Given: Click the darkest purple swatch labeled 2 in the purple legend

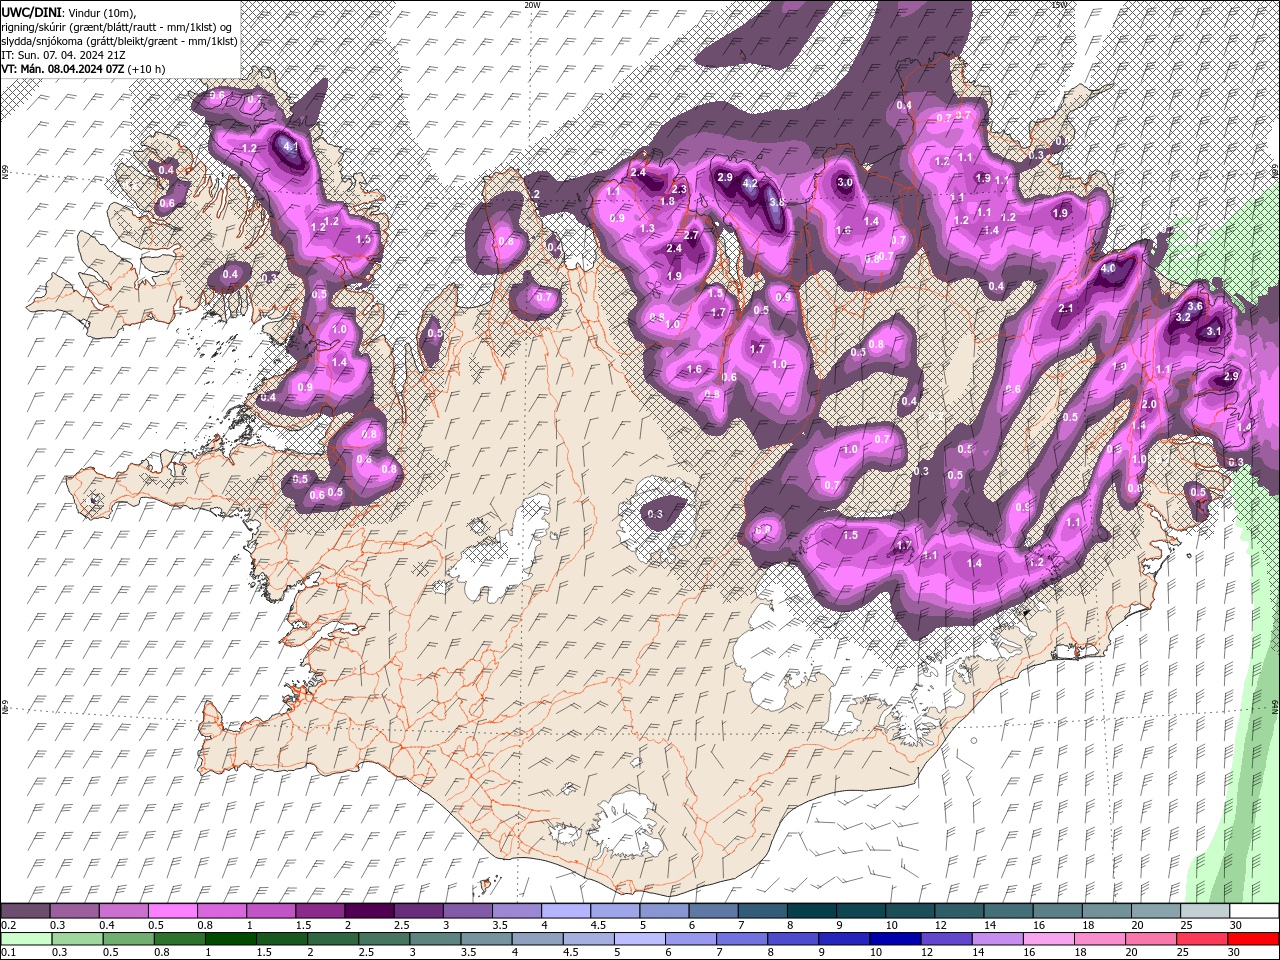Looking at the screenshot, I should point(368,911).
